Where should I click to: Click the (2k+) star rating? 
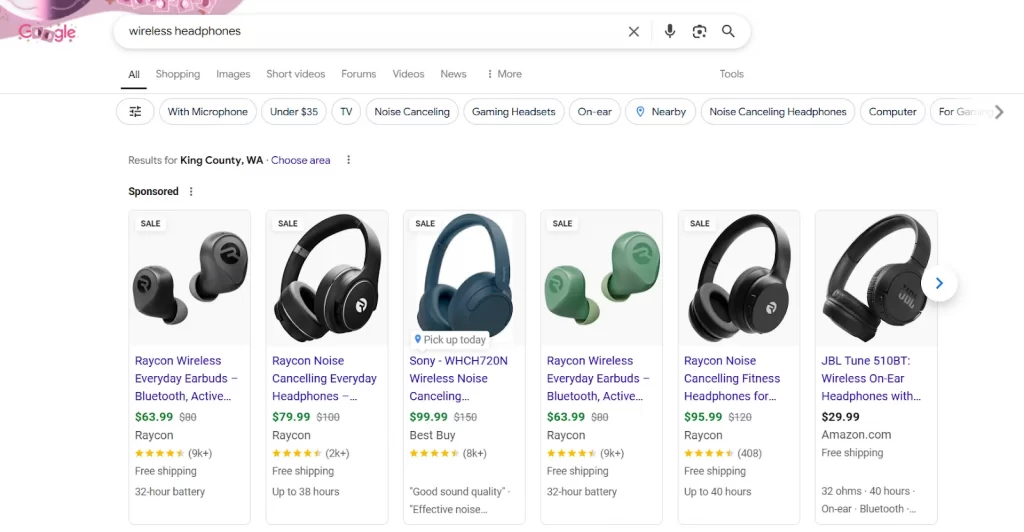(x=311, y=453)
